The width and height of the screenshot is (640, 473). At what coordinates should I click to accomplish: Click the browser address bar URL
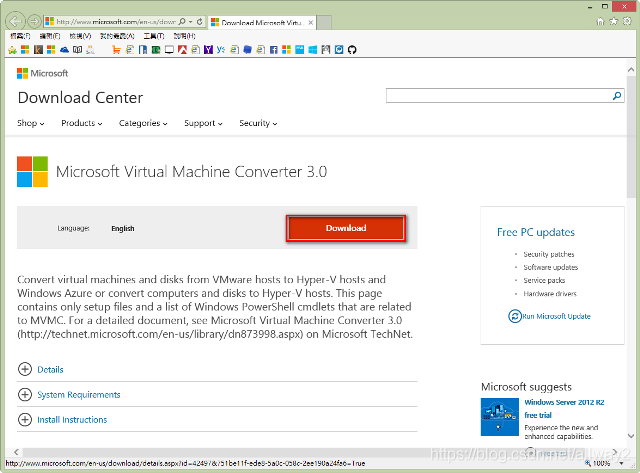coord(116,22)
